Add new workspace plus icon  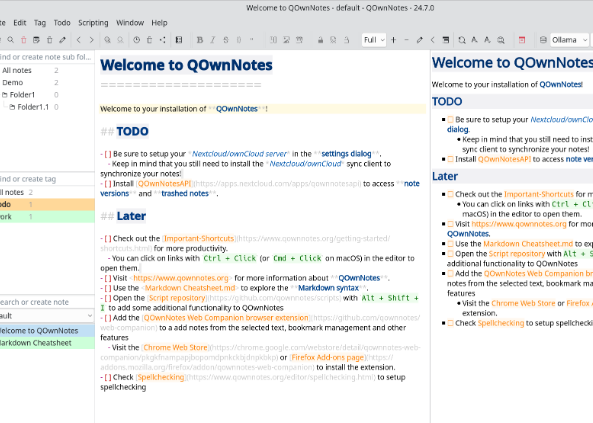[x=394, y=40]
